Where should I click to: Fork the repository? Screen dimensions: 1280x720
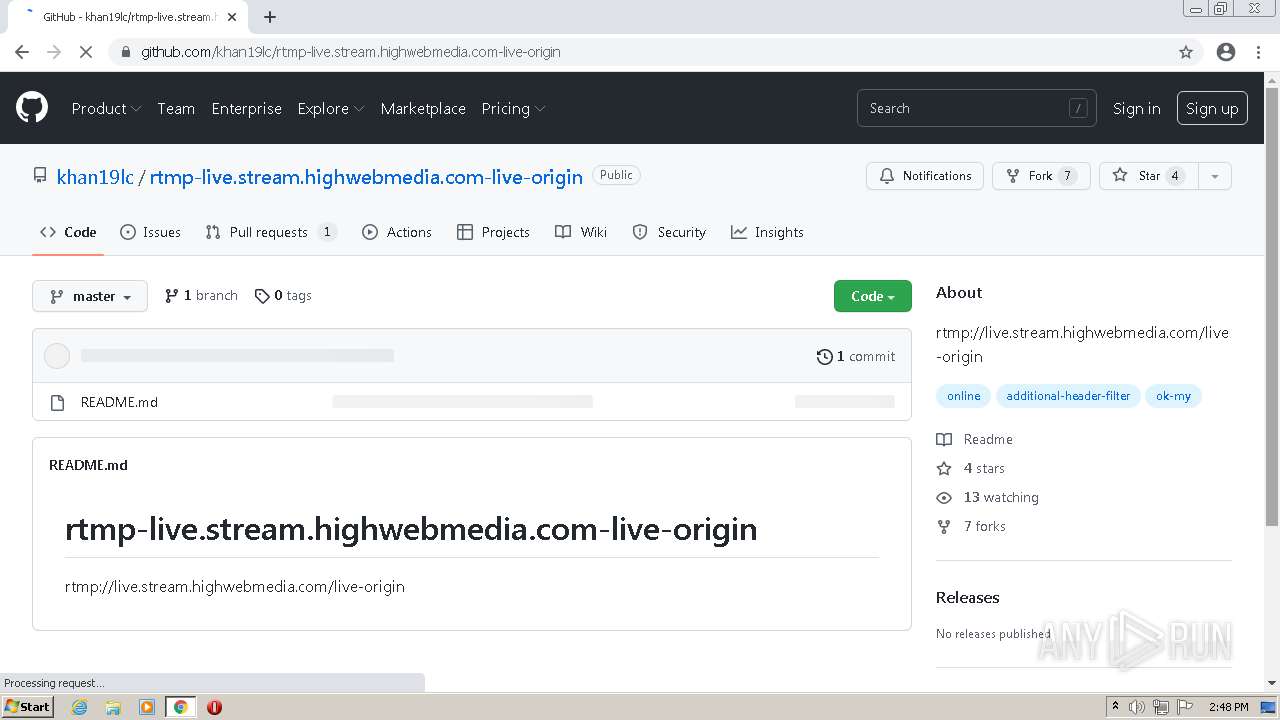(1041, 176)
